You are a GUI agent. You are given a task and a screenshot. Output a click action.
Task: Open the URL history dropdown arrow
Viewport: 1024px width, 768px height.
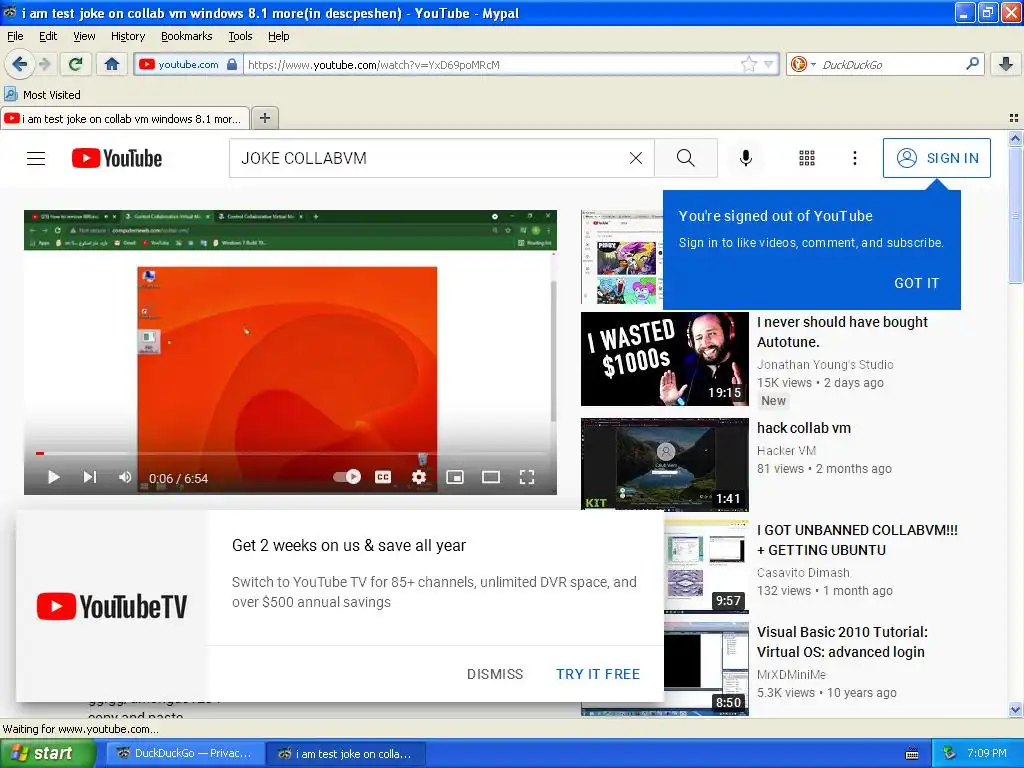(x=769, y=64)
